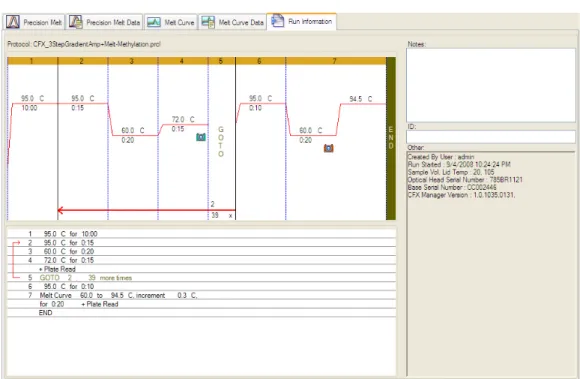Screen dimensions: 580x379
Task: Select step 2 header in the protocol graph
Action: (x=83, y=61)
